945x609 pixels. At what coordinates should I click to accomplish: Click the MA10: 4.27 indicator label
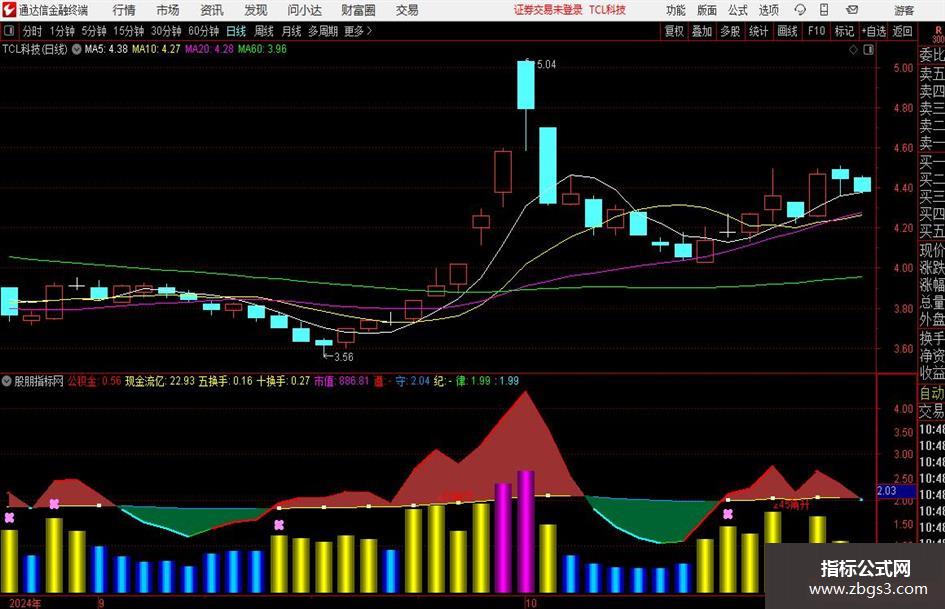tap(156, 49)
